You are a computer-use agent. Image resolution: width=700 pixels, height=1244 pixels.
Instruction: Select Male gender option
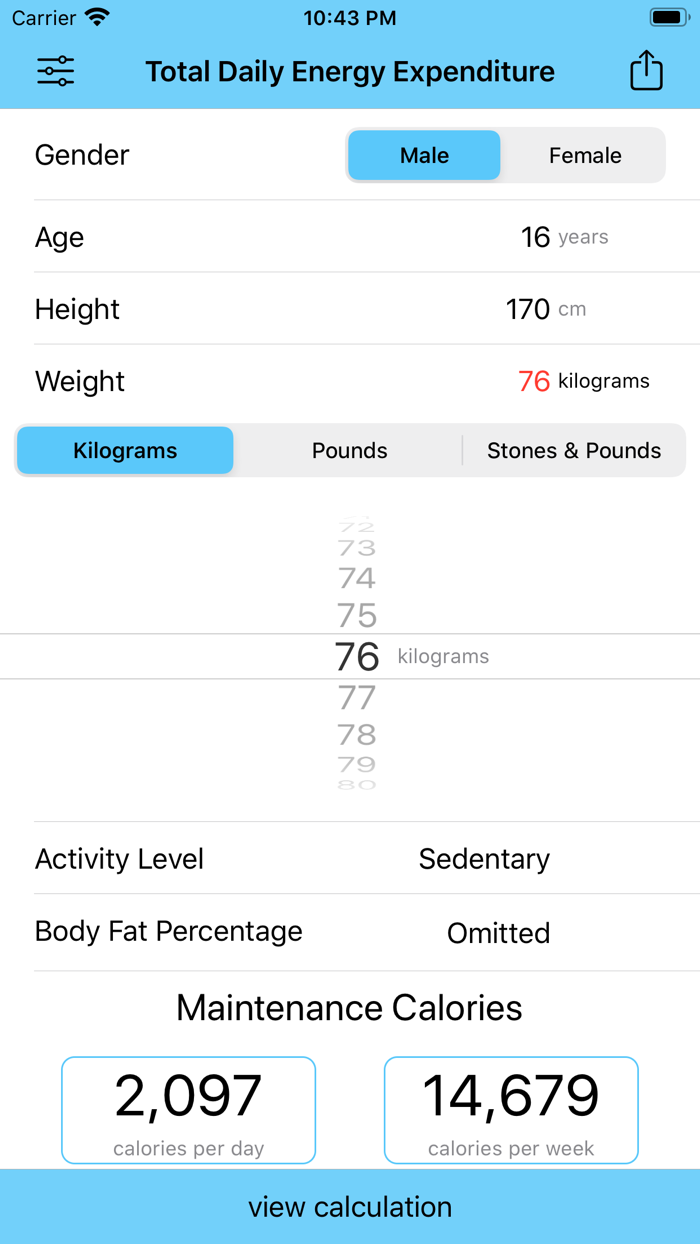click(x=424, y=155)
